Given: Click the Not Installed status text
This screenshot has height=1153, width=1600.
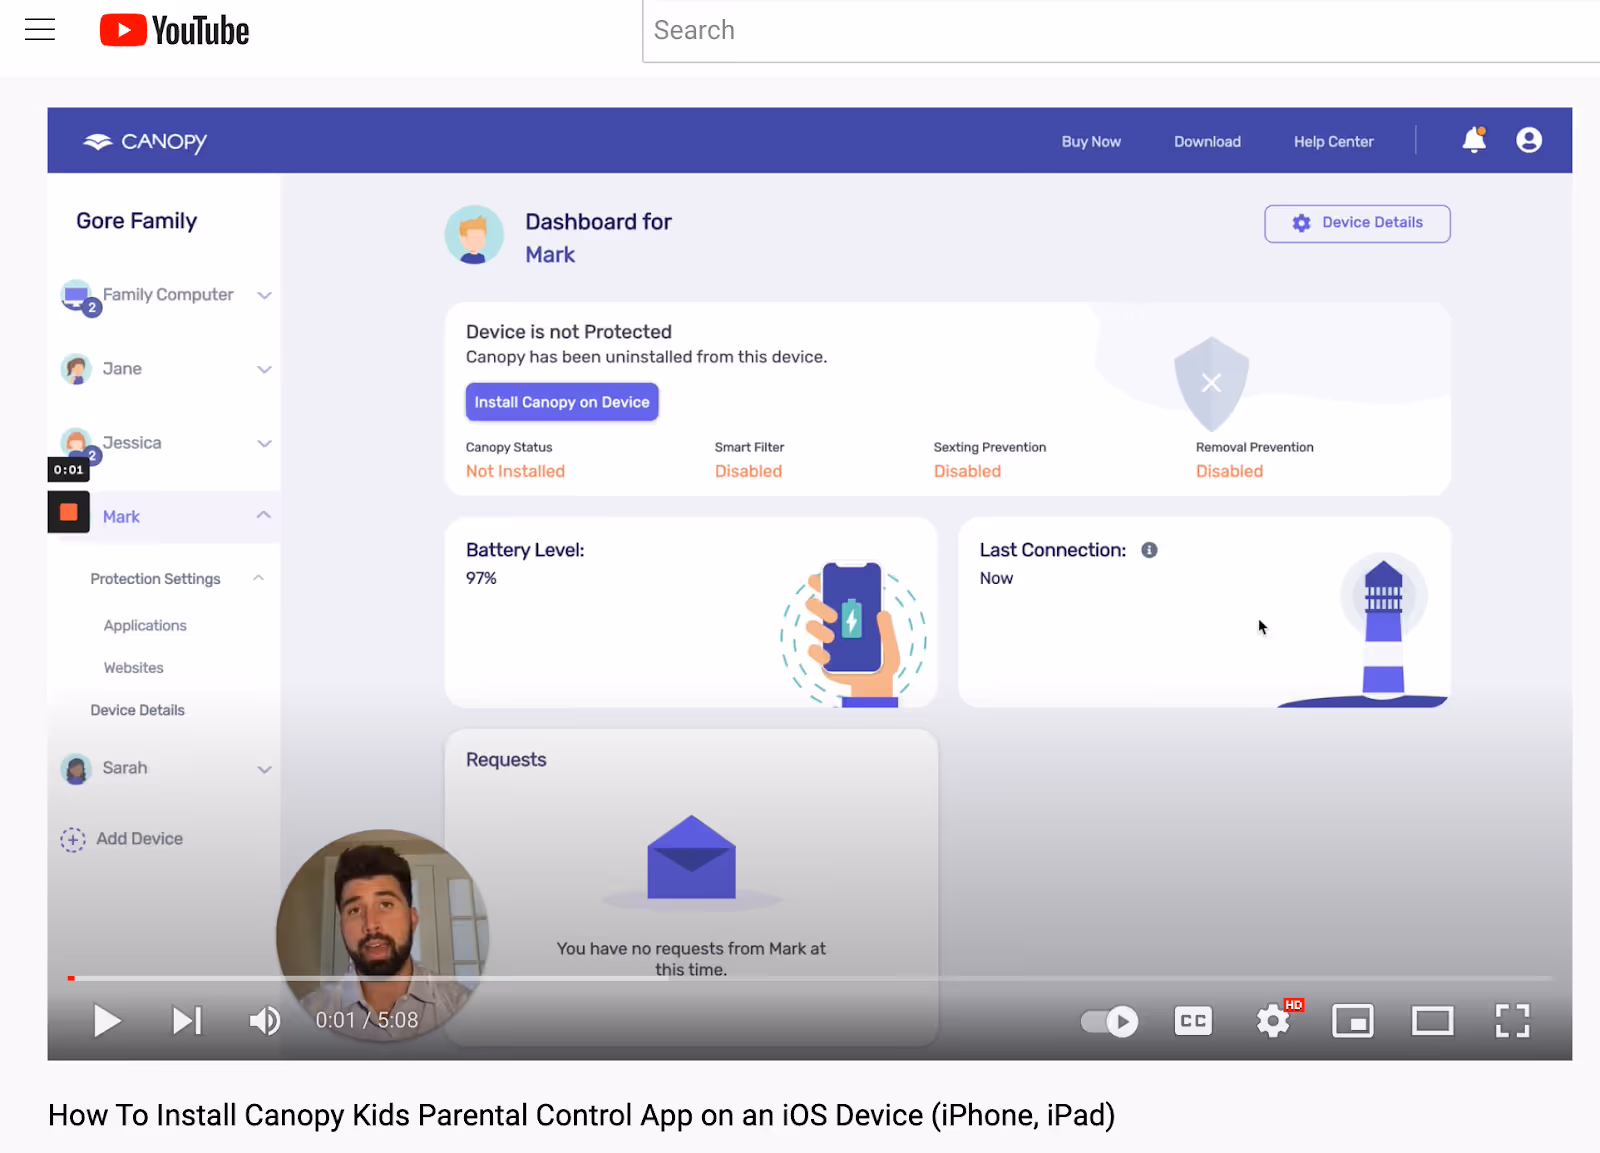Looking at the screenshot, I should pyautogui.click(x=515, y=471).
